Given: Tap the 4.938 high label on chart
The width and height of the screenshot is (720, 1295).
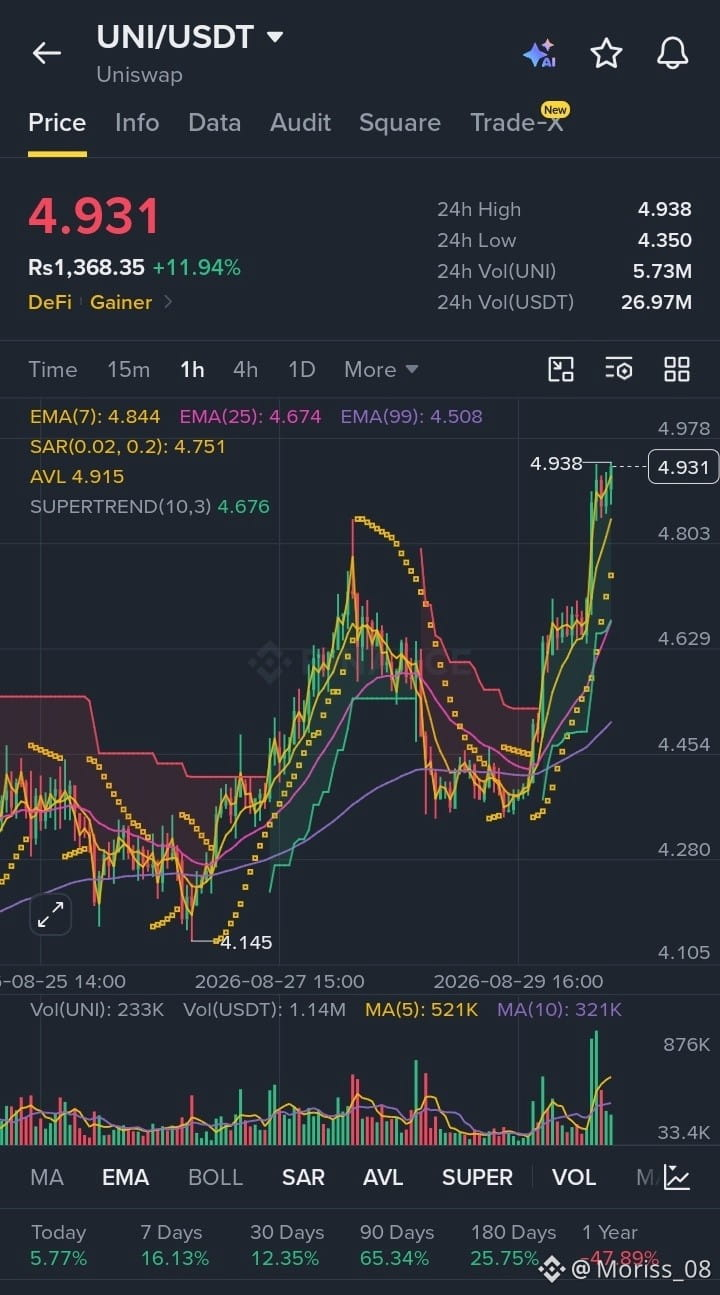Looking at the screenshot, I should point(556,463).
